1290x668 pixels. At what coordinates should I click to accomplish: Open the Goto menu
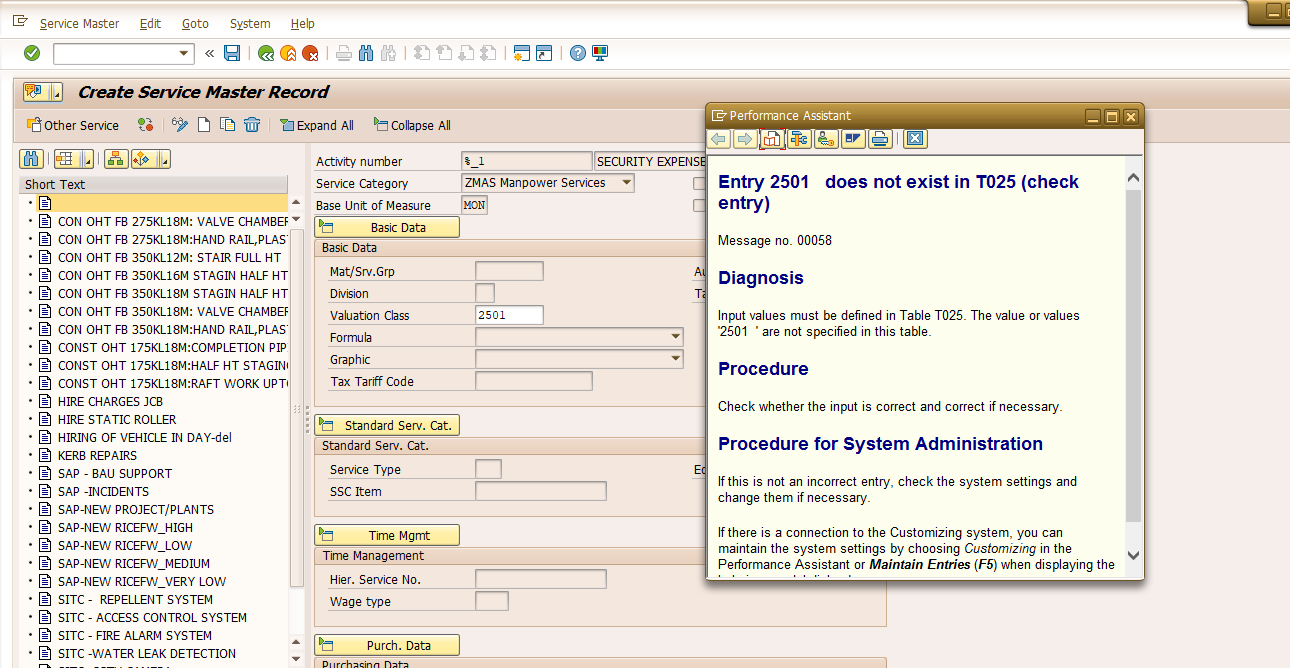coord(195,23)
